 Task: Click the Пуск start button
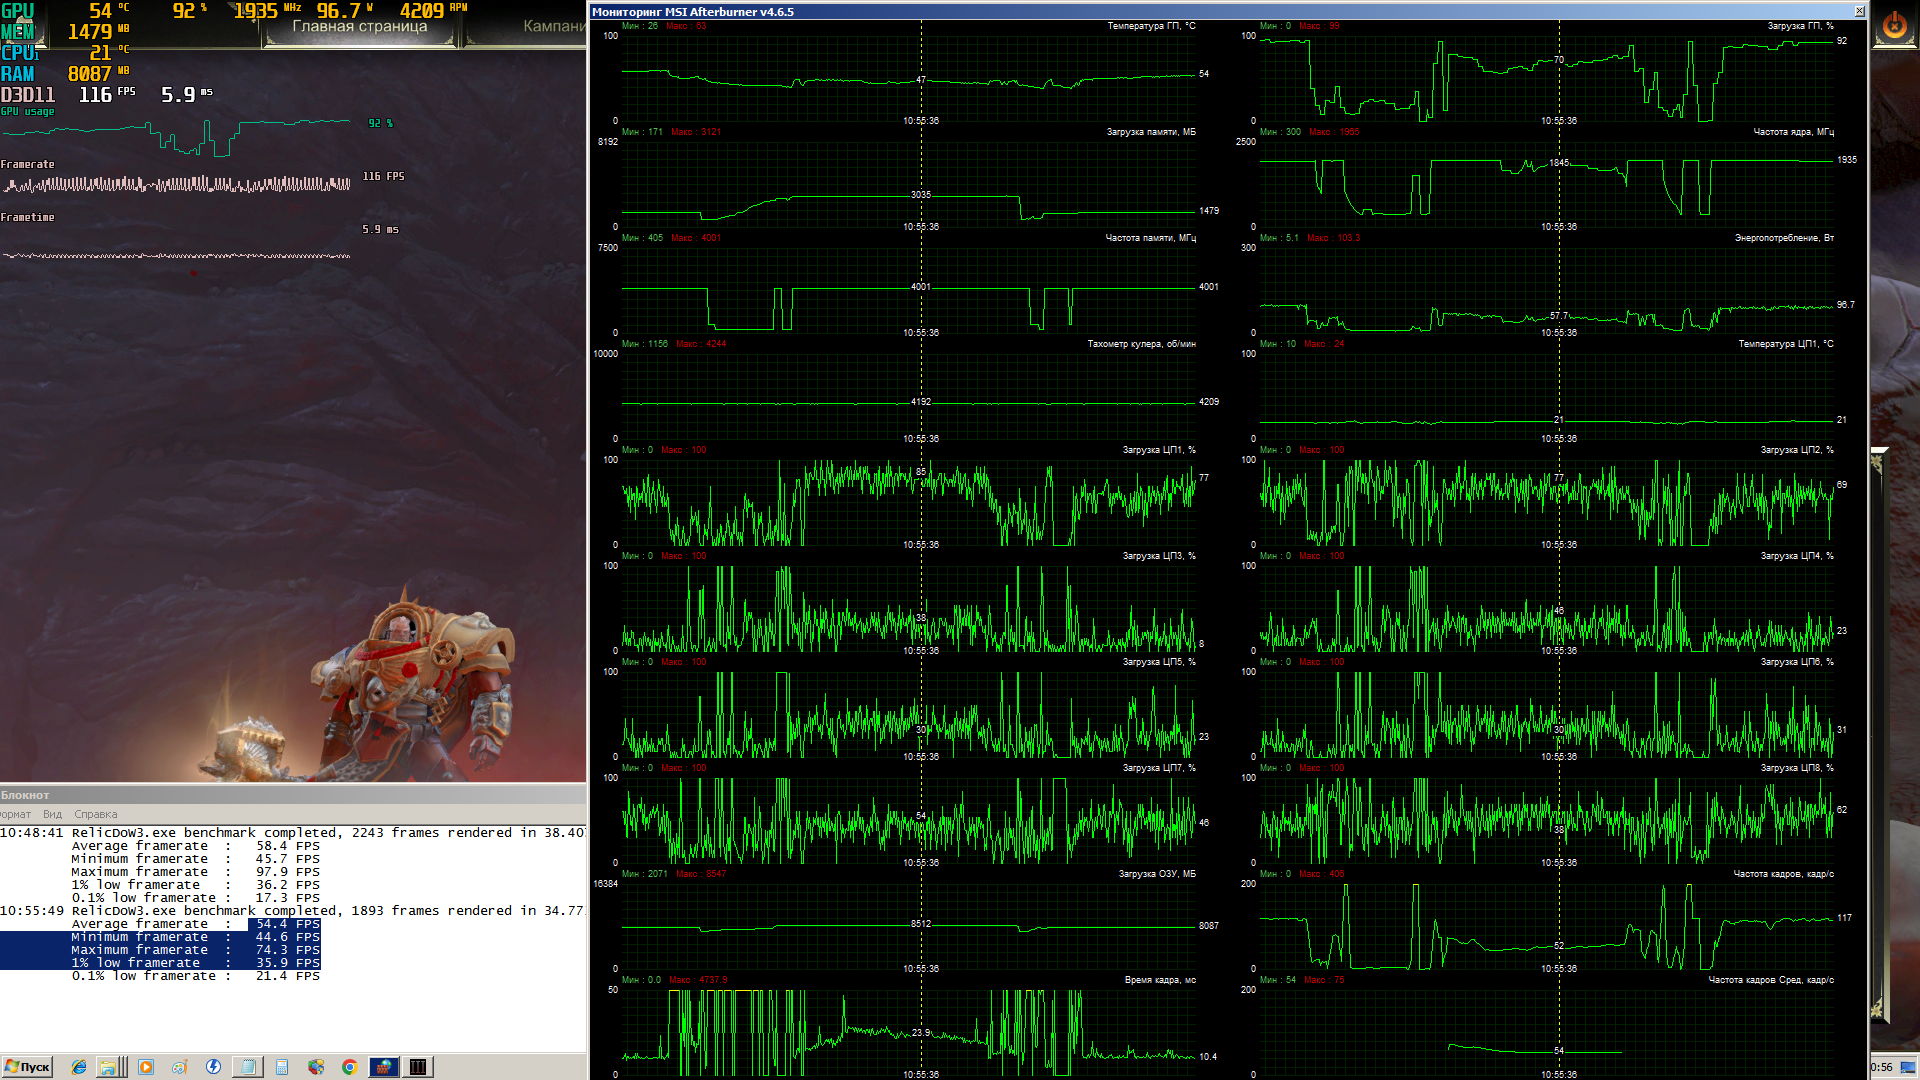(x=27, y=1067)
